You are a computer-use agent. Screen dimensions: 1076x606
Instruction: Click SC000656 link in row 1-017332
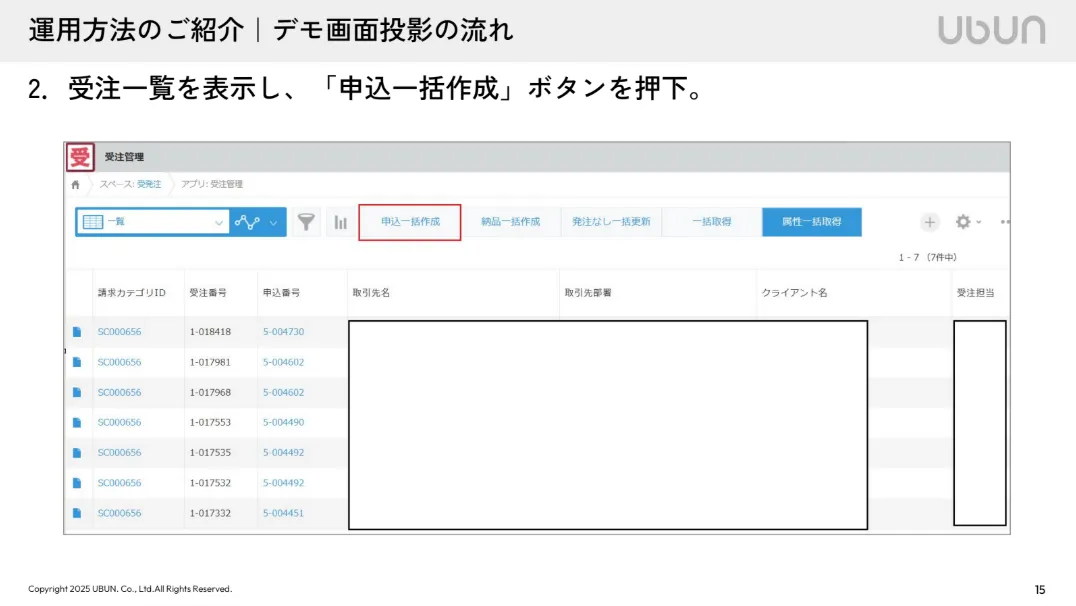119,513
